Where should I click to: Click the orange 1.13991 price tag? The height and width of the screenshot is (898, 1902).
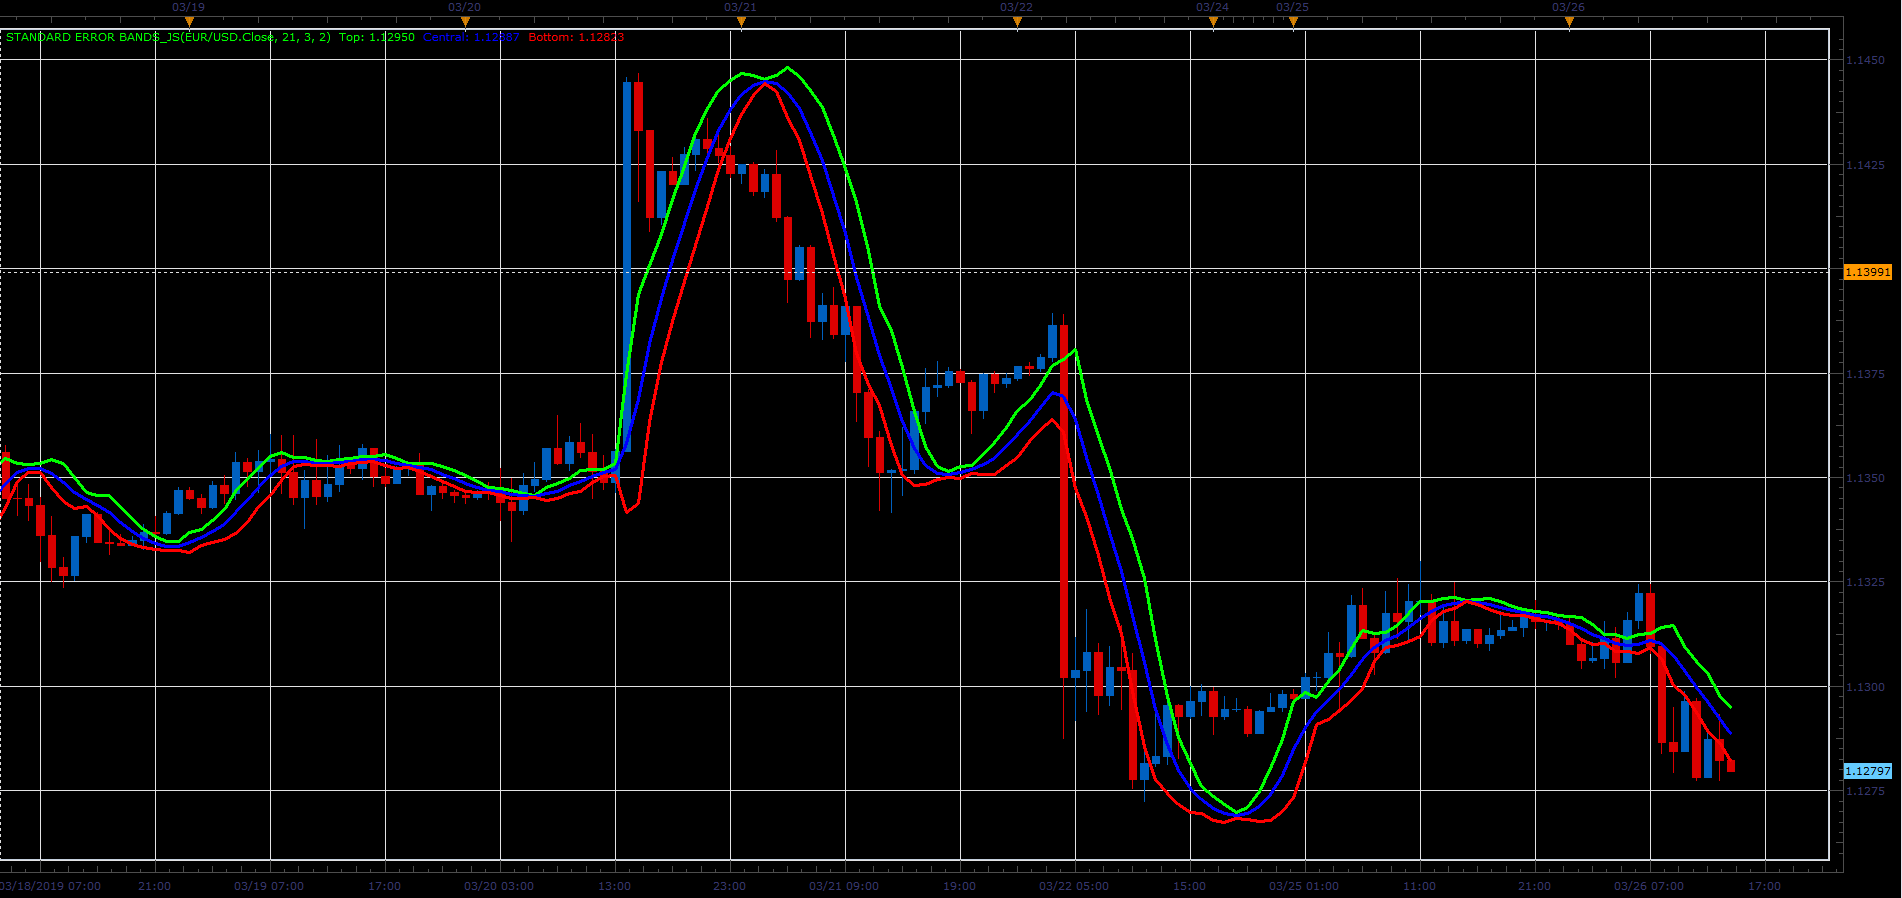click(x=1868, y=272)
